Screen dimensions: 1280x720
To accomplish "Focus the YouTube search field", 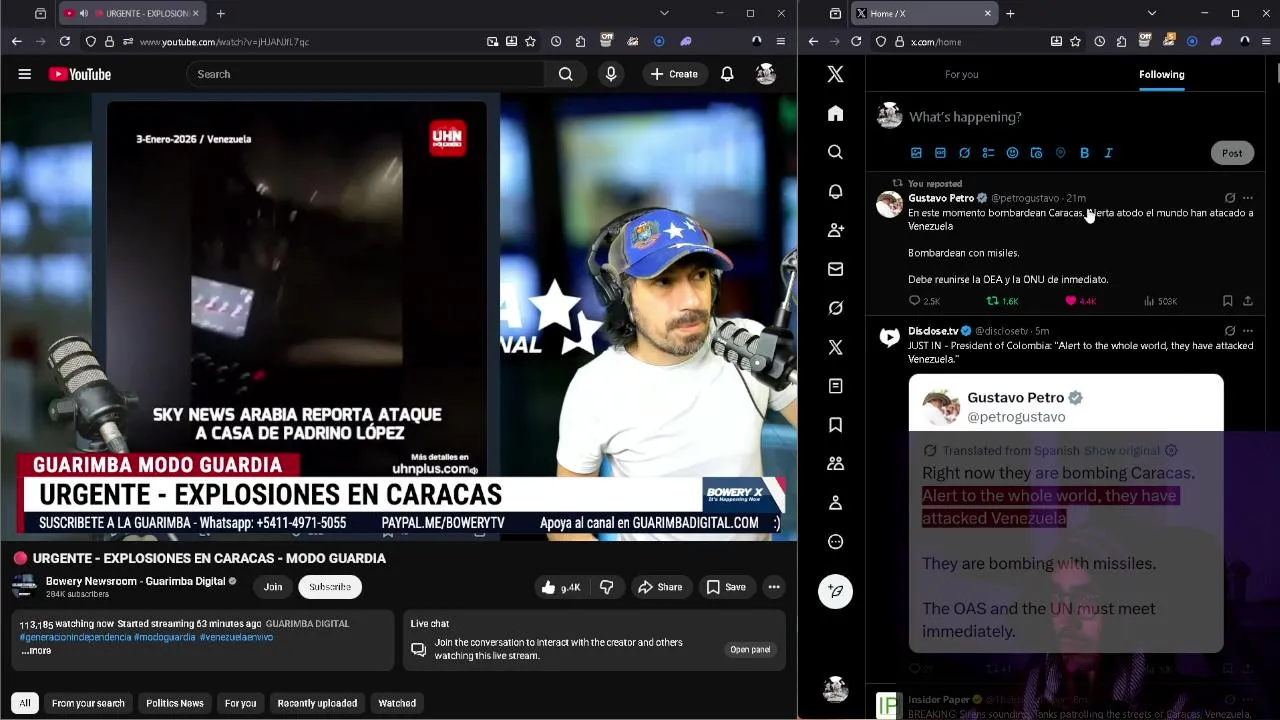I will tap(365, 74).
